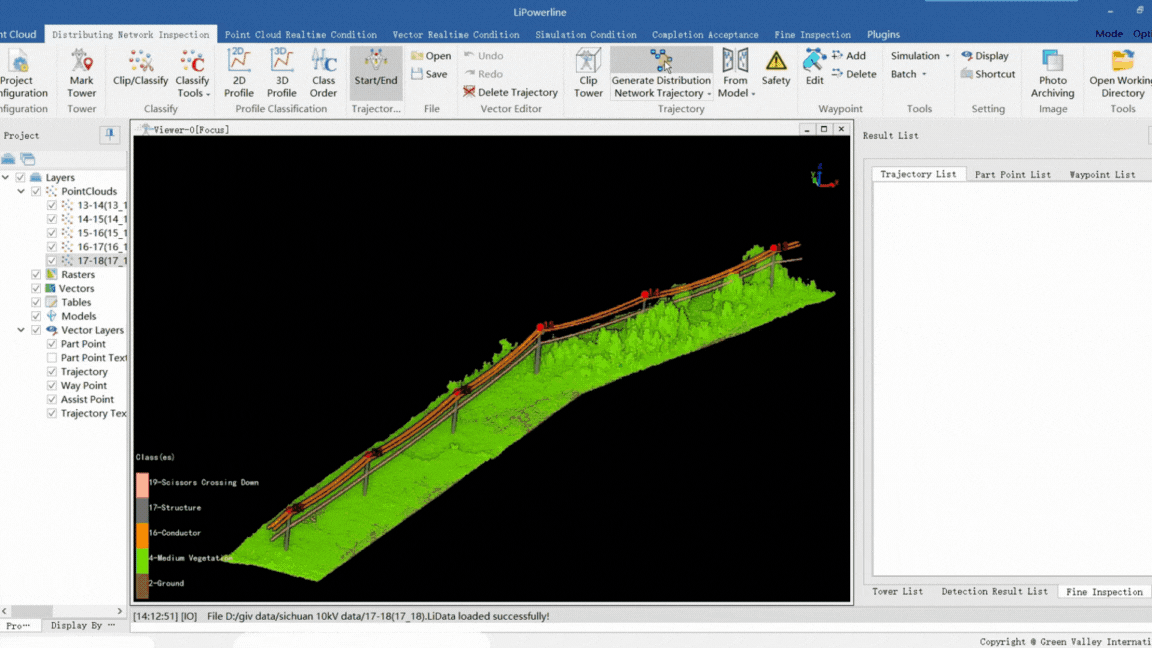Open the Project Configuration tool
The image size is (1152, 648).
coord(22,73)
